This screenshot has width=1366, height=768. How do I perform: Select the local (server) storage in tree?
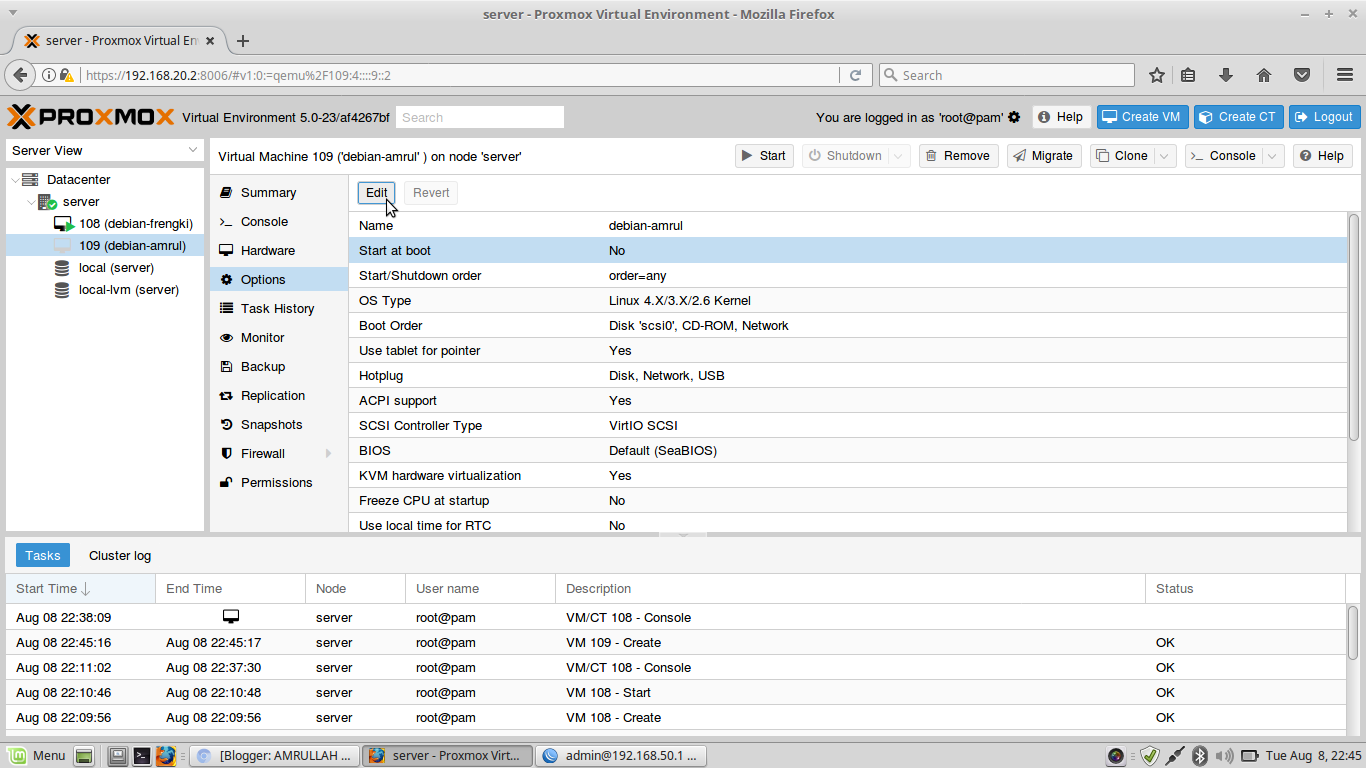(x=105, y=268)
